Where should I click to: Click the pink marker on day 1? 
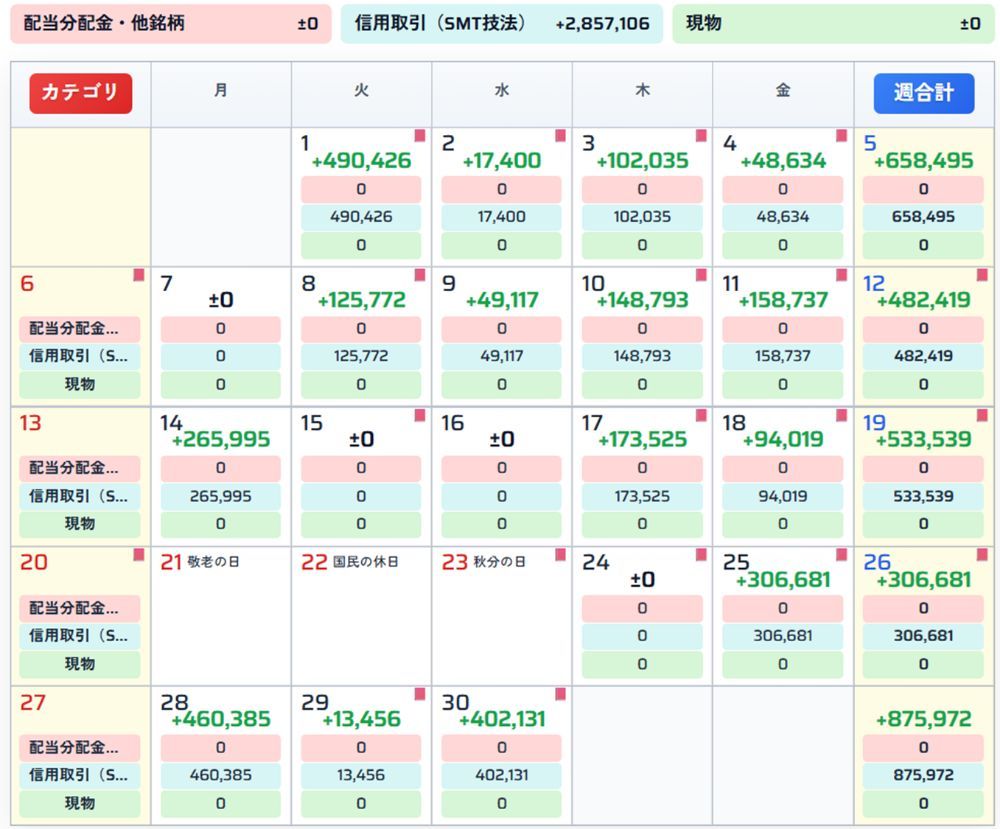[420, 135]
